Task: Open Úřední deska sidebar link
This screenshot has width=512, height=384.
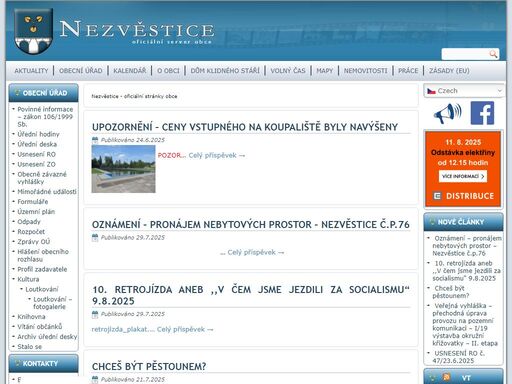Action: (x=37, y=144)
